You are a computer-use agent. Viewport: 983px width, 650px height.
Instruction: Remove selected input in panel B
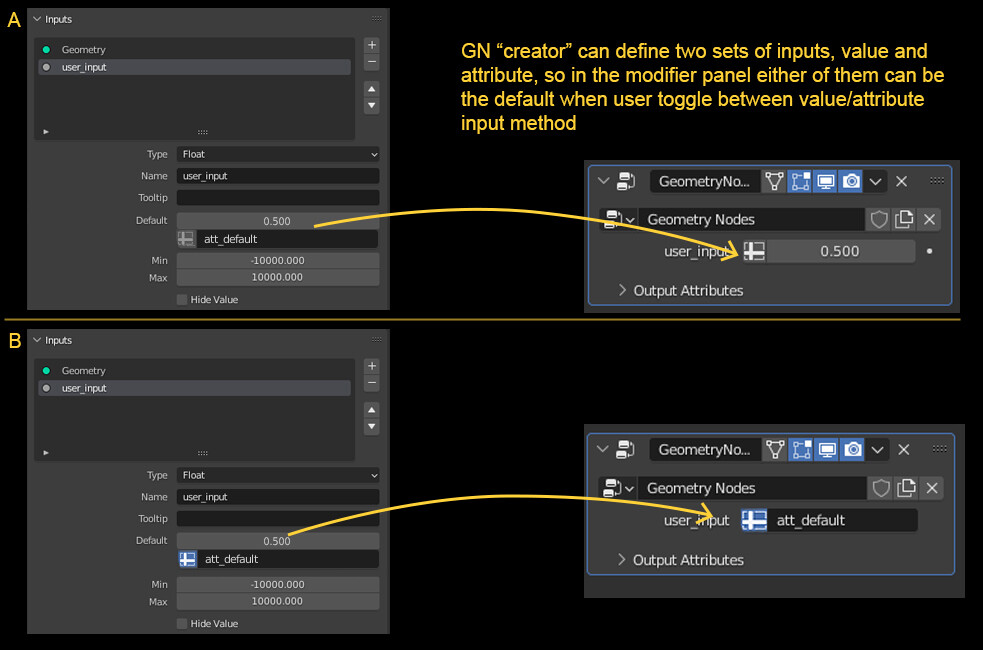coord(372,382)
